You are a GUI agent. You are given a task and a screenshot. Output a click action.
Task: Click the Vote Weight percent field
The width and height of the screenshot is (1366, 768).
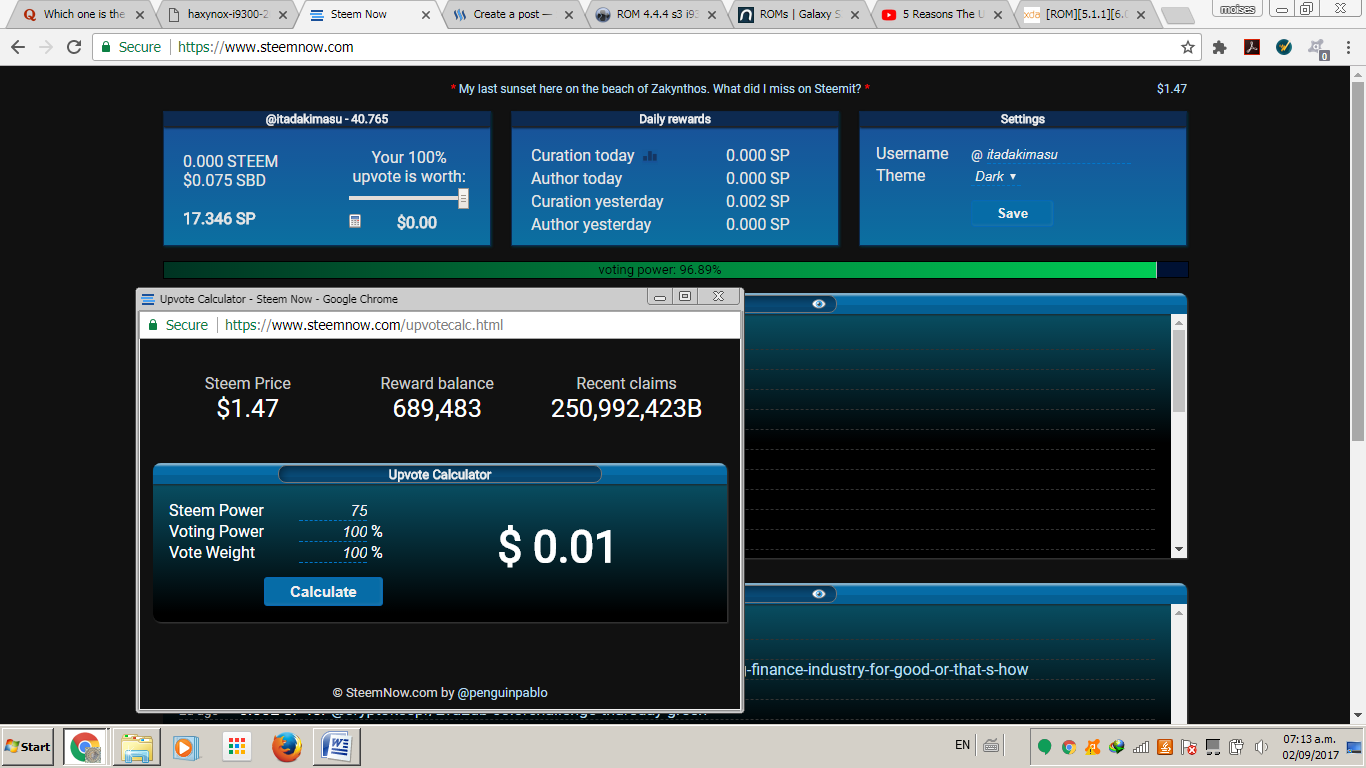(333, 552)
